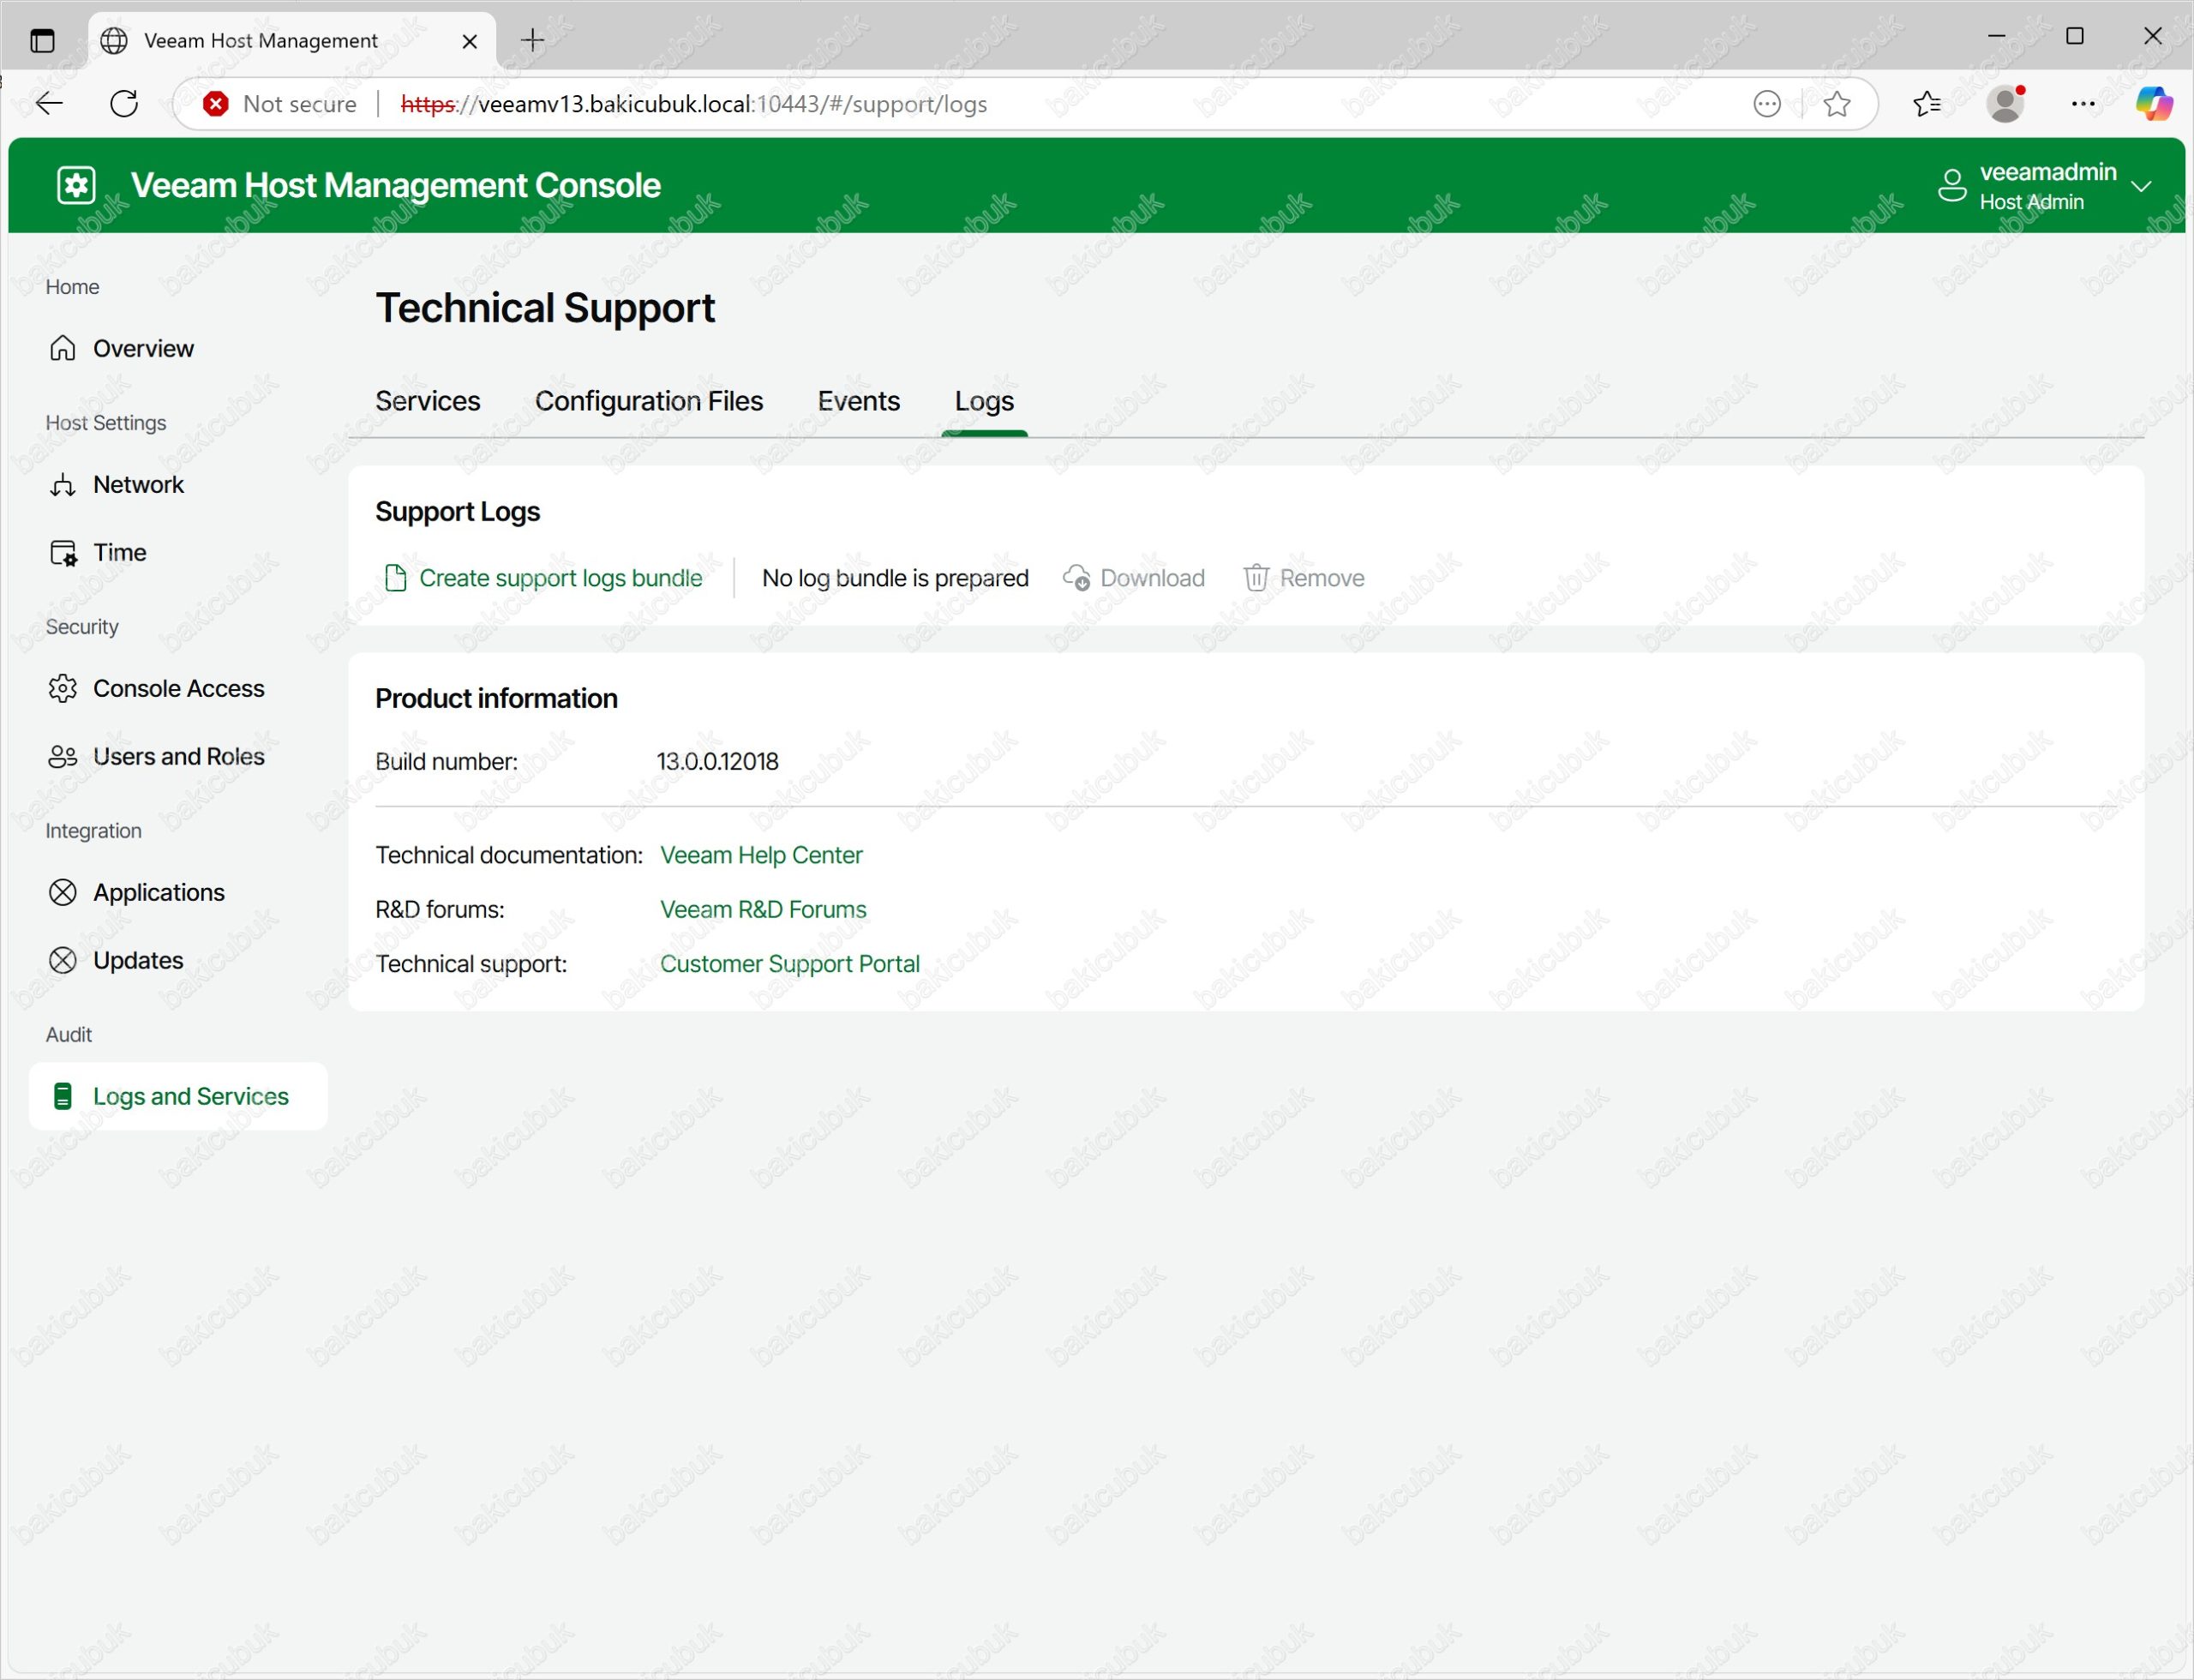Click the Overview home icon in sidebar
The height and width of the screenshot is (1680, 2194).
(63, 348)
